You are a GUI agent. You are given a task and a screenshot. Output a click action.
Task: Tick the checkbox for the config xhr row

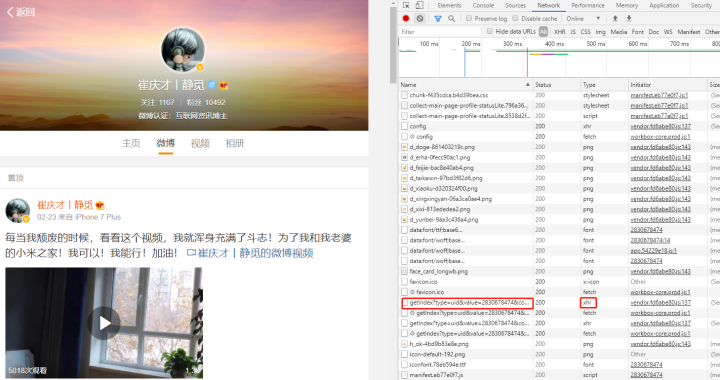[404, 126]
